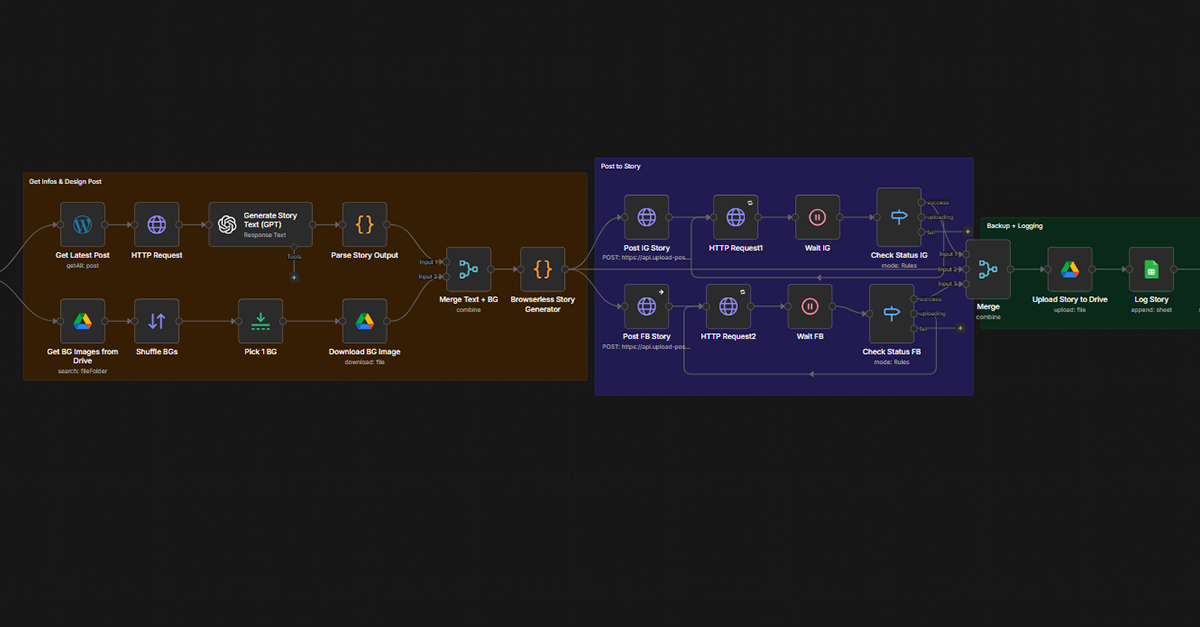
Task: Open Get BG Images from Drive node
Action: (x=82, y=321)
